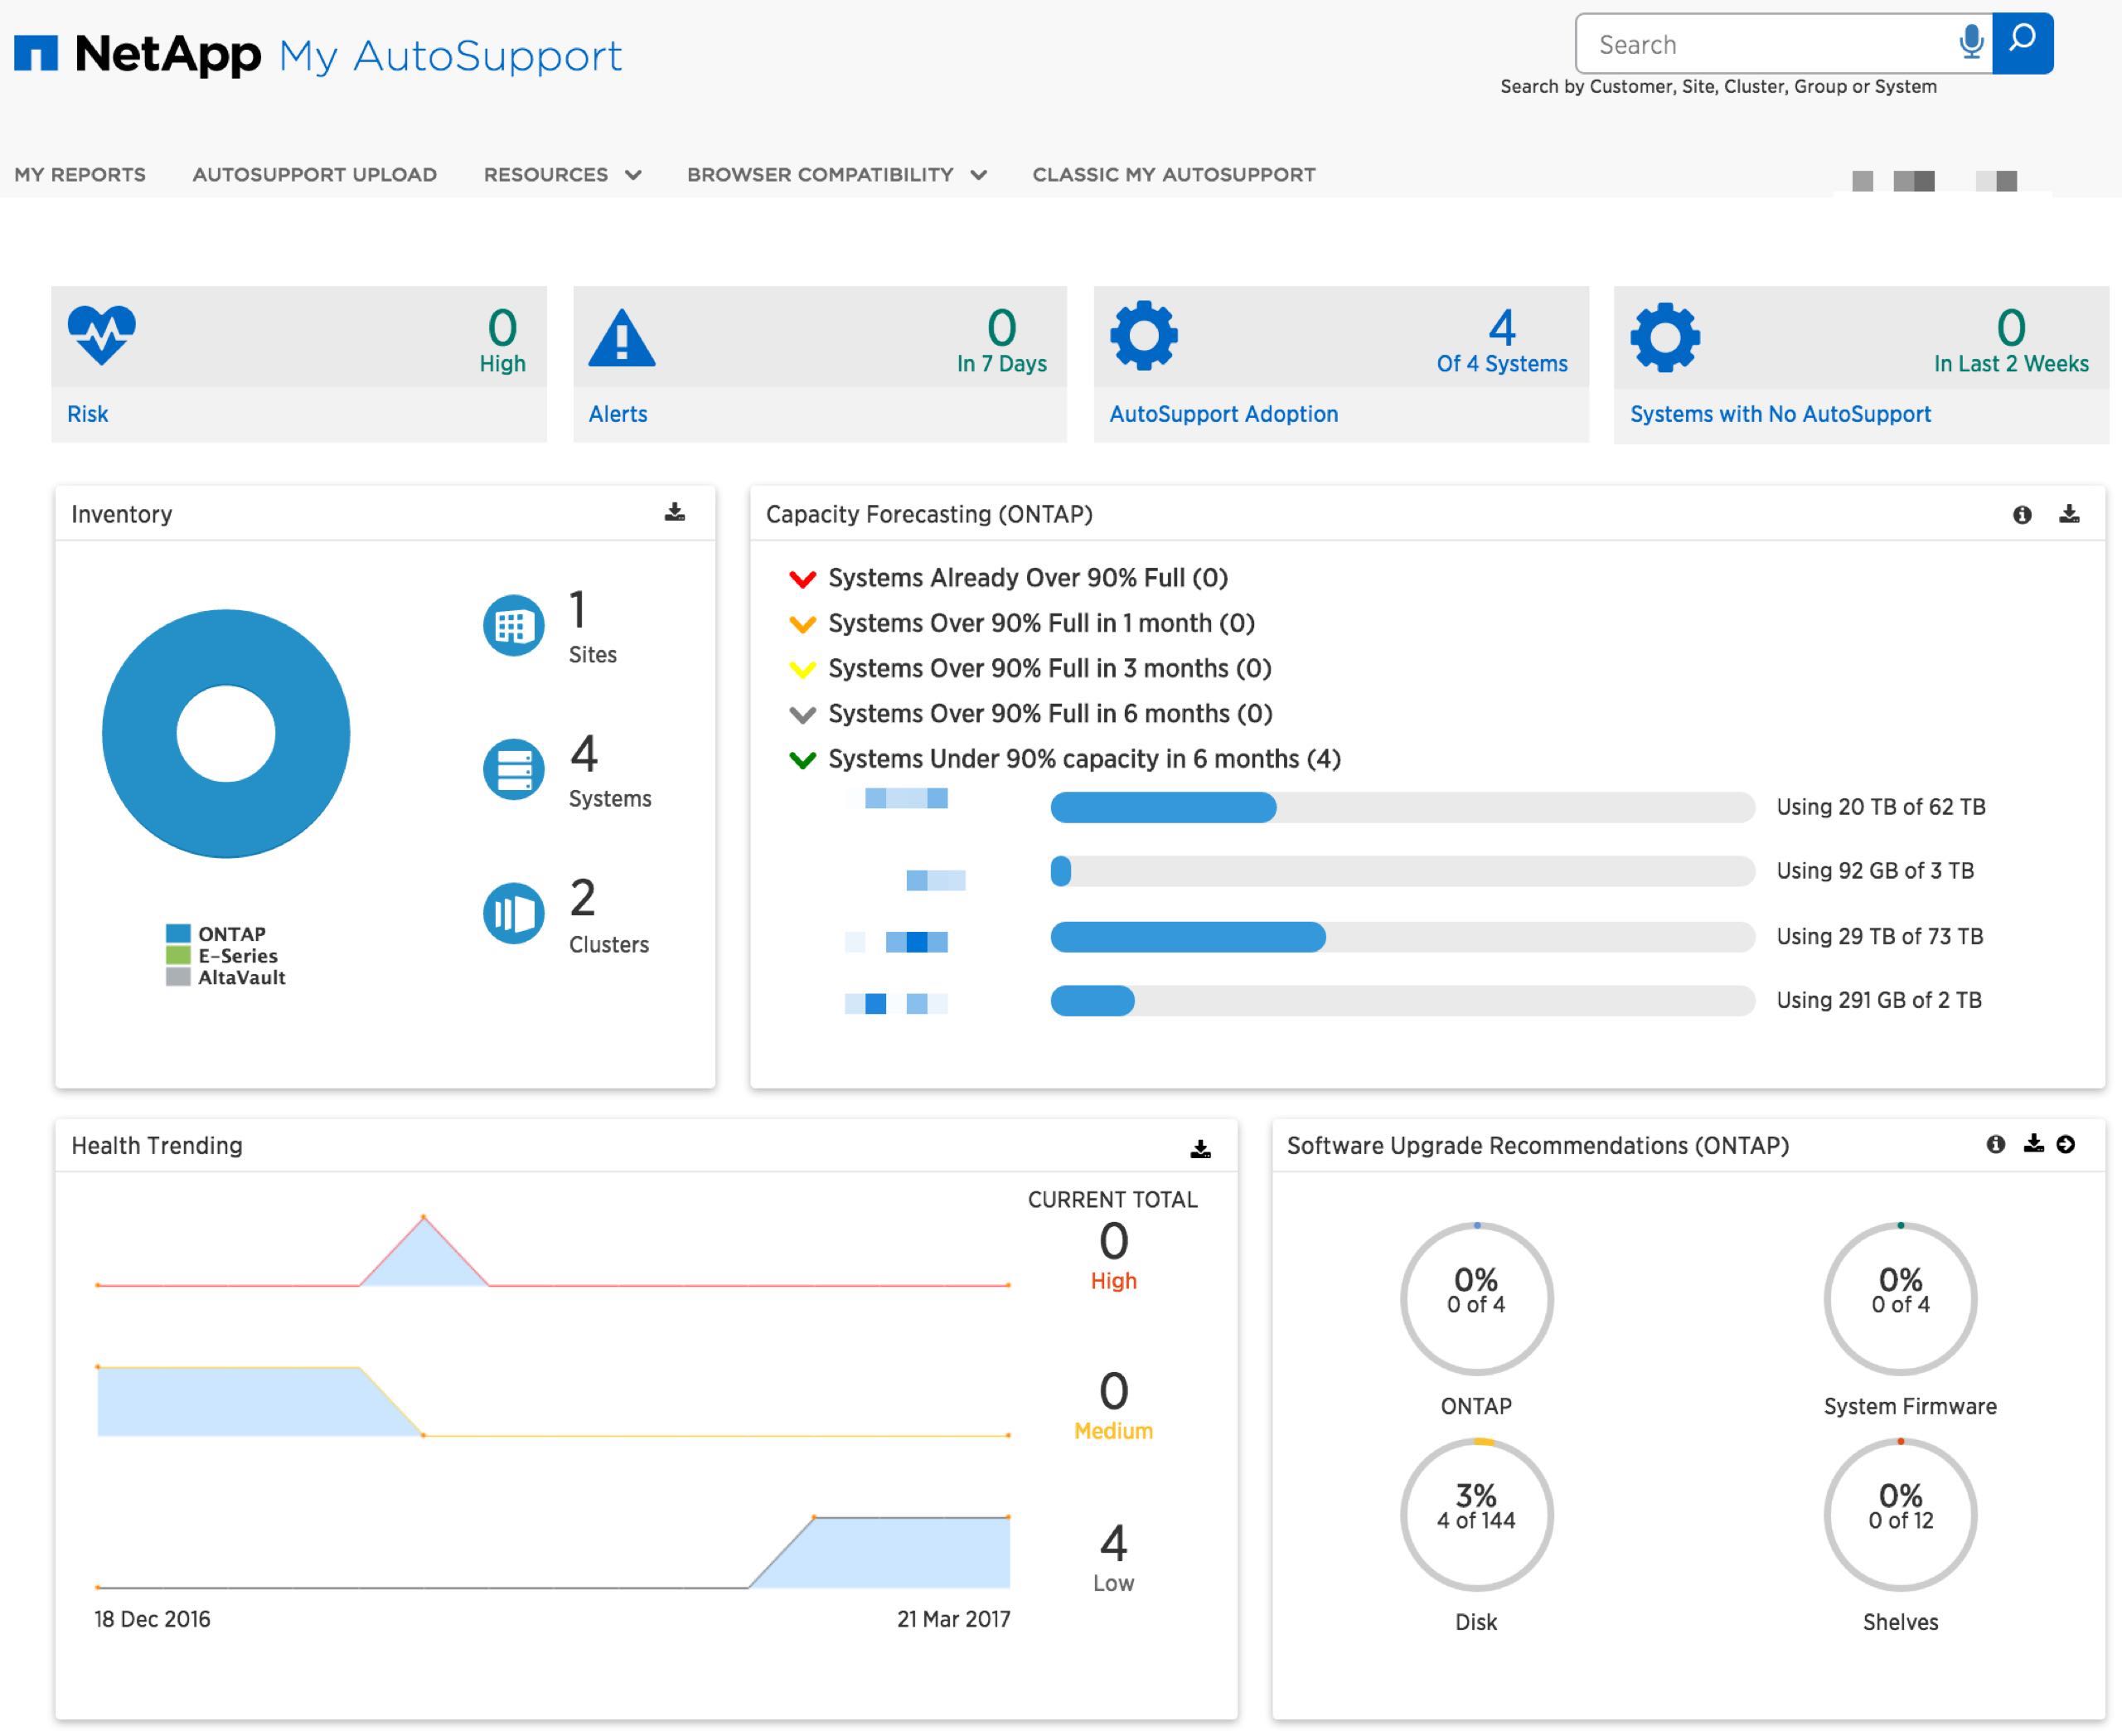Click the Shelves 0% donut gauge

pos(1900,1514)
